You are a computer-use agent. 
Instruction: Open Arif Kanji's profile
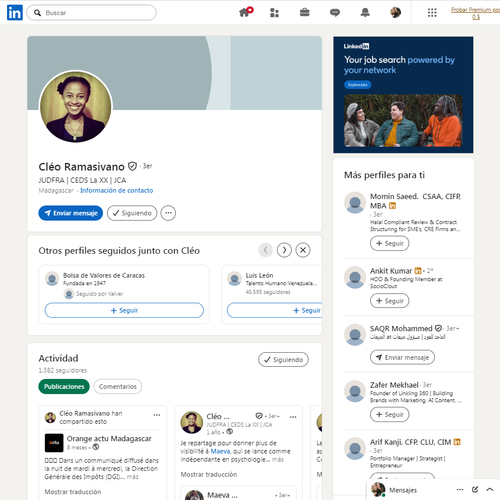[x=410, y=442]
